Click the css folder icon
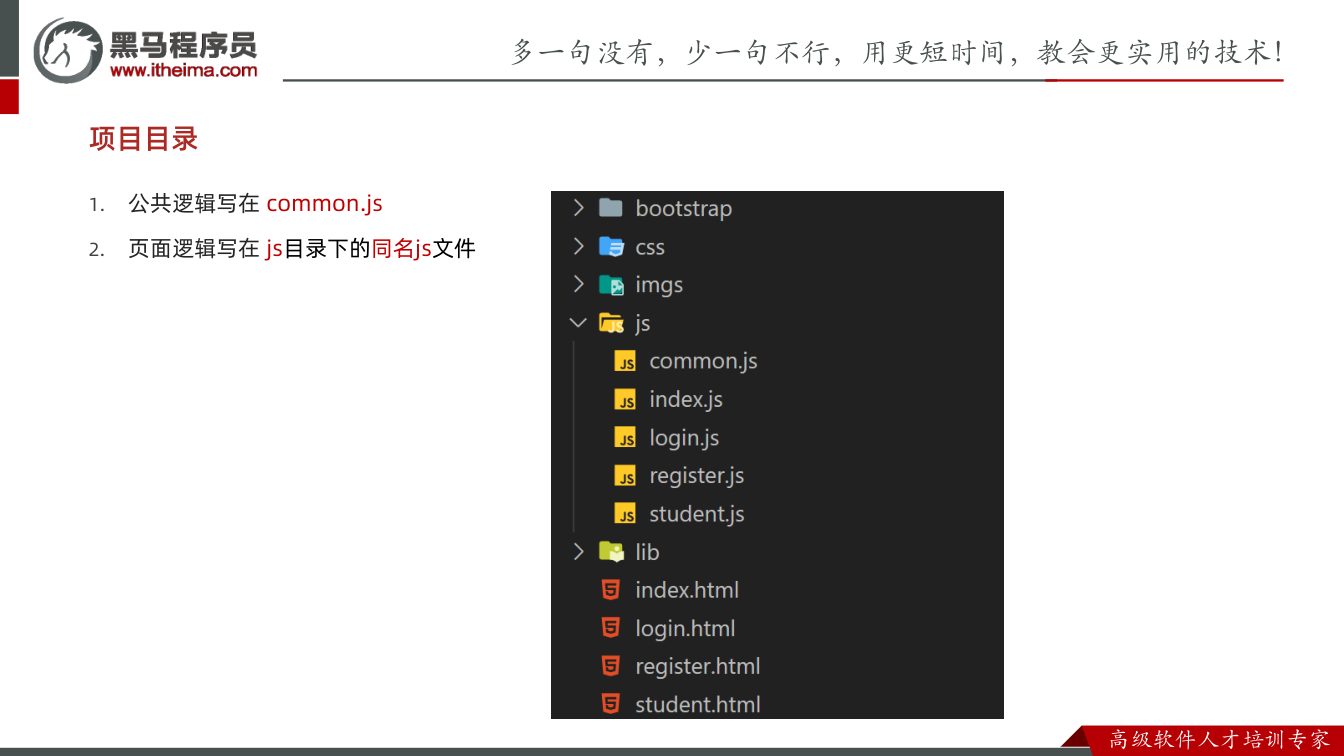Screen dimensions: 1344x756 [611, 246]
